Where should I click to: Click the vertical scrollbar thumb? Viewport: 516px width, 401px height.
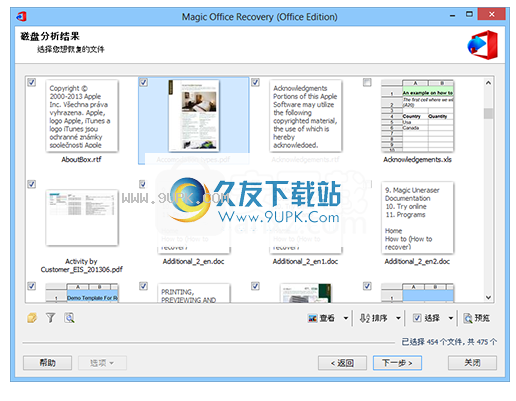coord(488,113)
